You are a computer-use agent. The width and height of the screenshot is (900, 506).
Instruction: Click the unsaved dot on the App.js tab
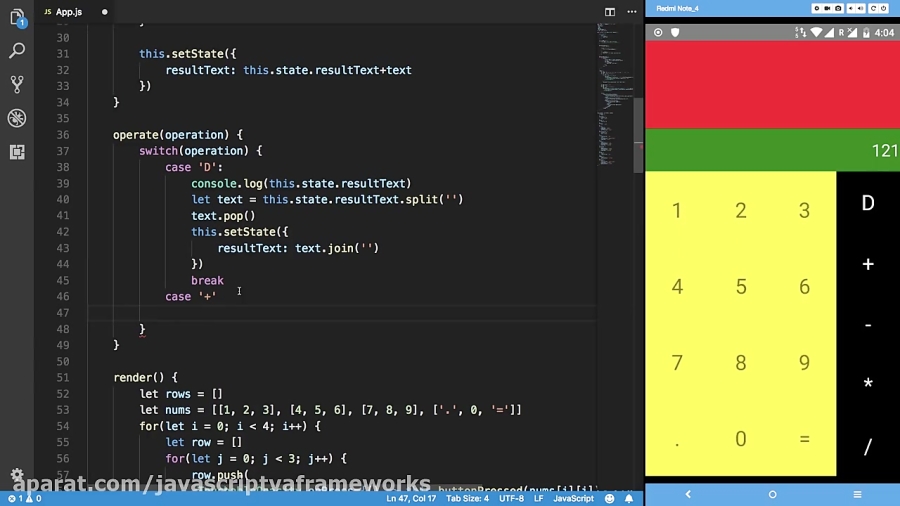[x=104, y=12]
